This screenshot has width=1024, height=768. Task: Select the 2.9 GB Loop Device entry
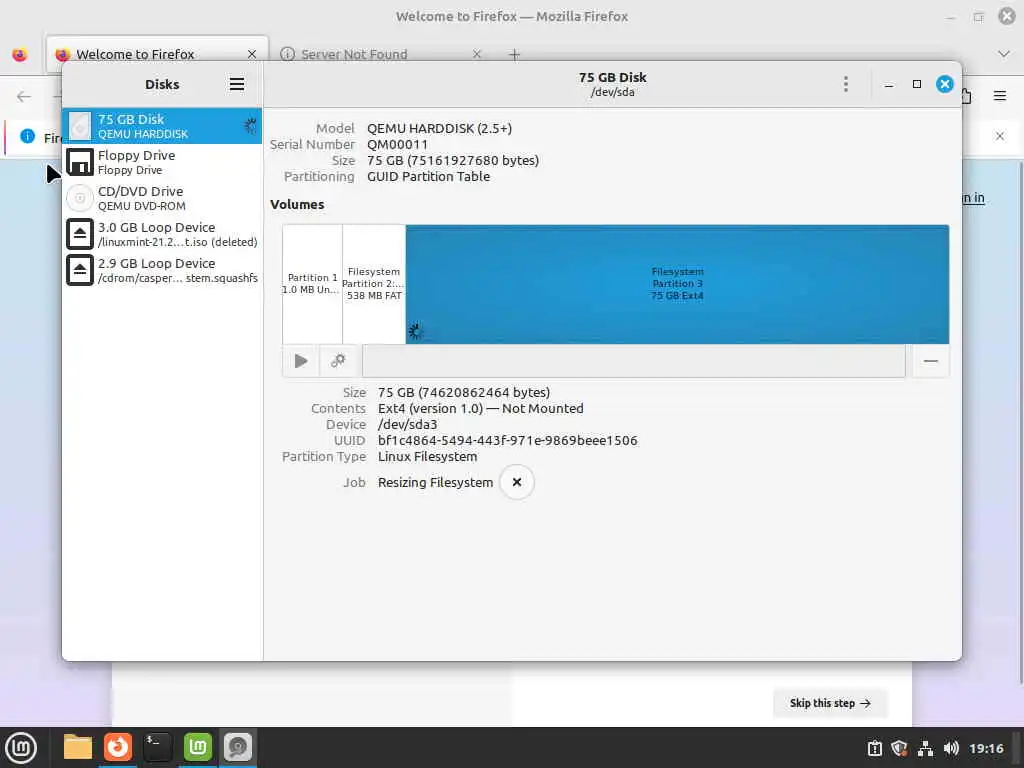pos(162,270)
